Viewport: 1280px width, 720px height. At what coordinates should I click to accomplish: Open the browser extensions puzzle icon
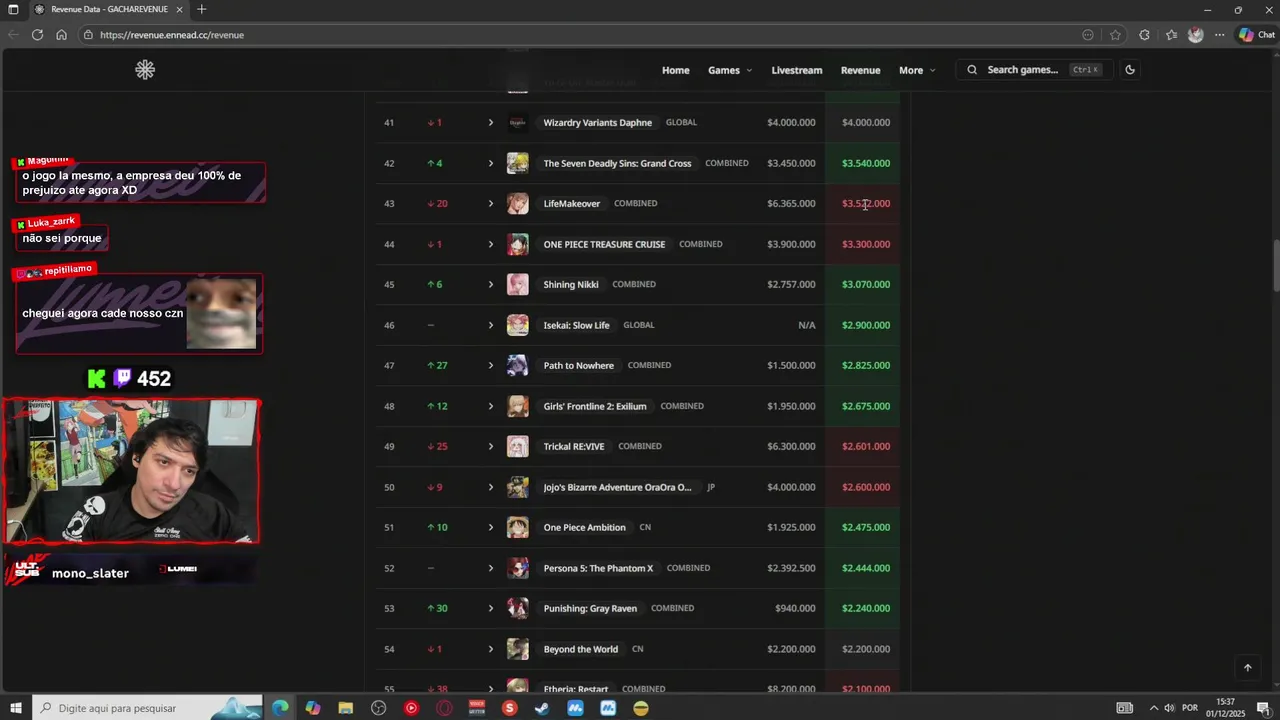pyautogui.click(x=1144, y=35)
